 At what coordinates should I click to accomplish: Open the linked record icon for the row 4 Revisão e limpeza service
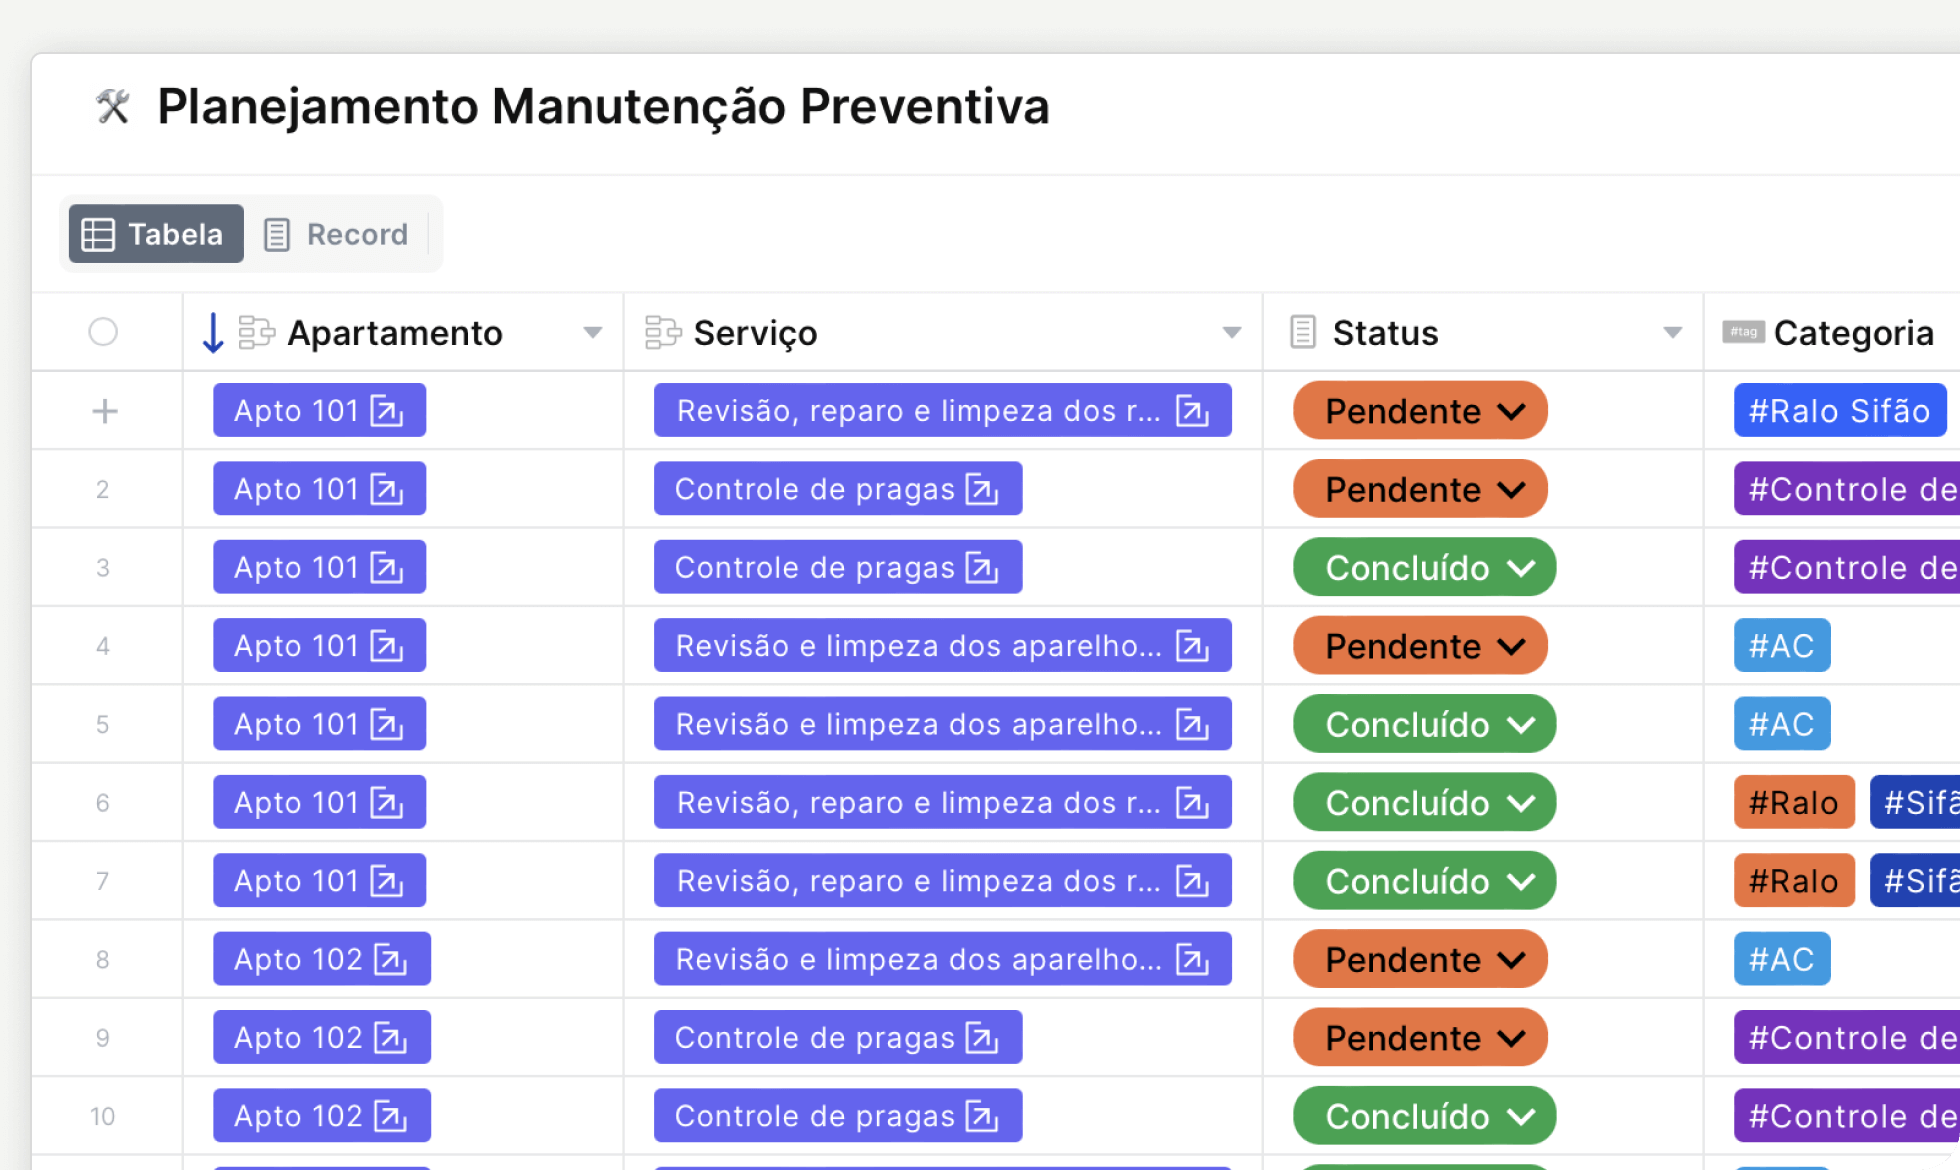pos(1192,646)
